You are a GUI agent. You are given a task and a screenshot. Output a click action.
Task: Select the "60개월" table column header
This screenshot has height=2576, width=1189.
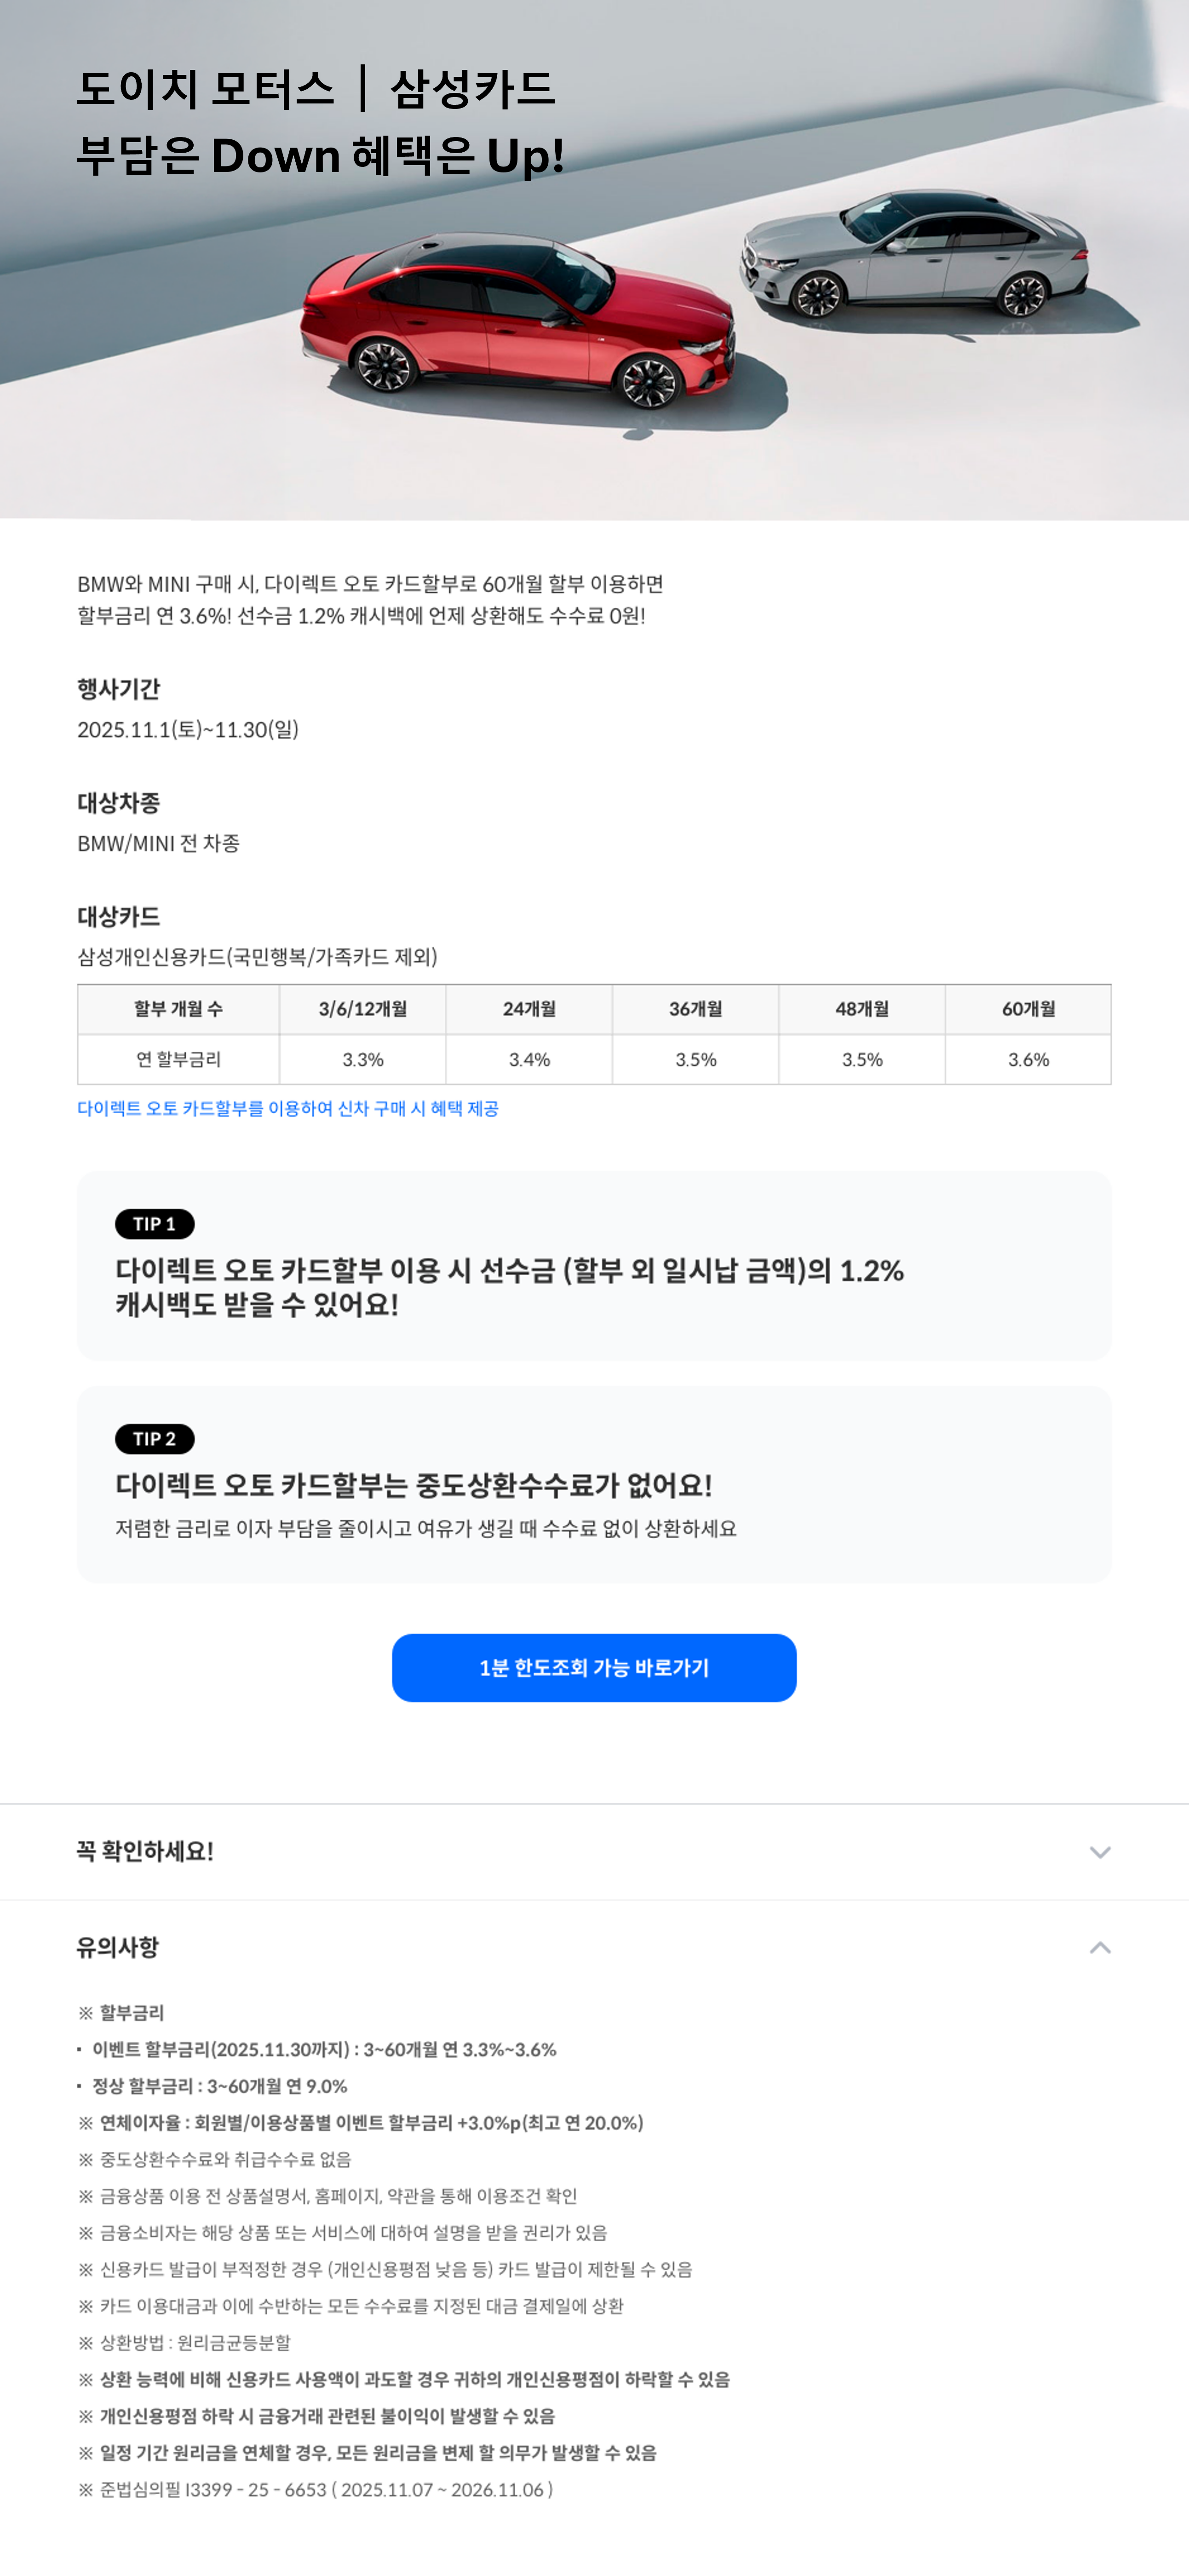[1028, 1009]
